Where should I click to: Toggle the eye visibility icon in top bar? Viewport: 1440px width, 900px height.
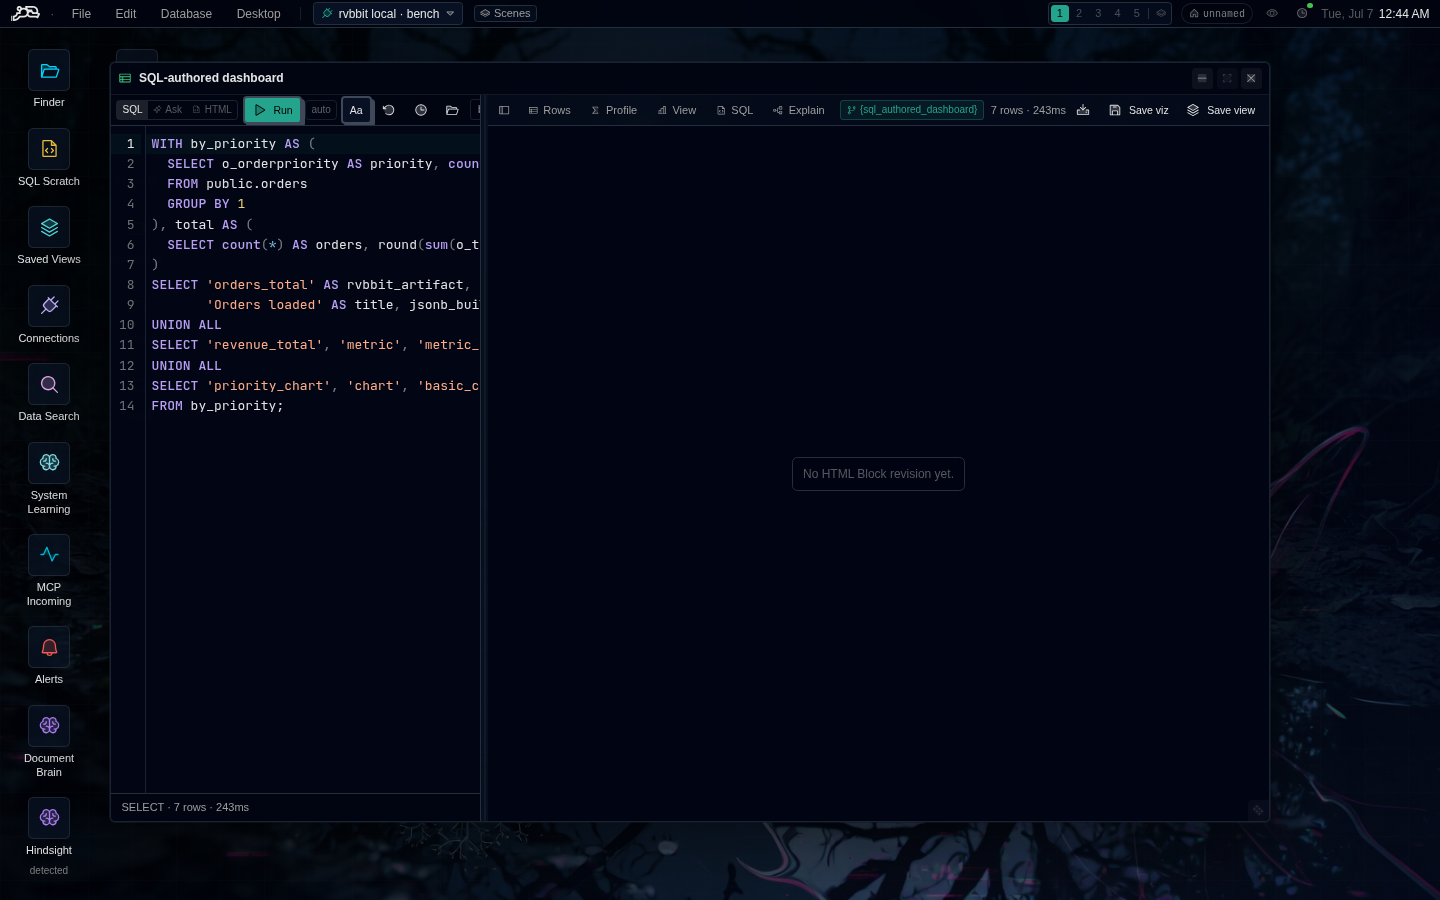[1272, 13]
